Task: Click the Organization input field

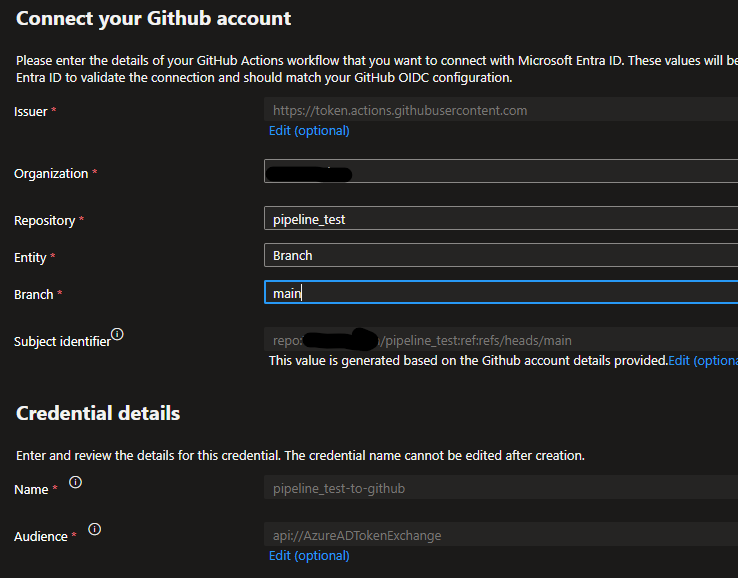Action: (501, 171)
